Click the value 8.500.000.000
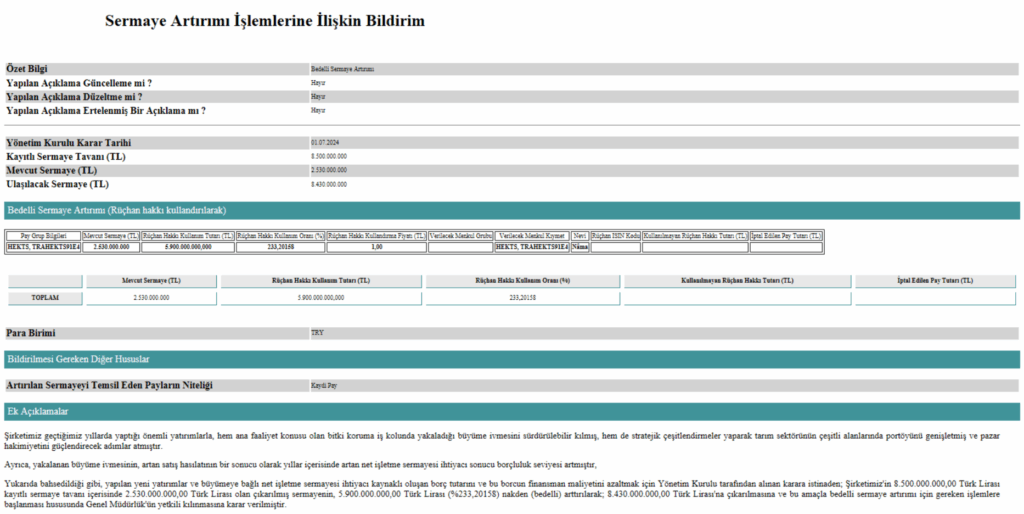Screen dimensions: 1024x514 329,157
